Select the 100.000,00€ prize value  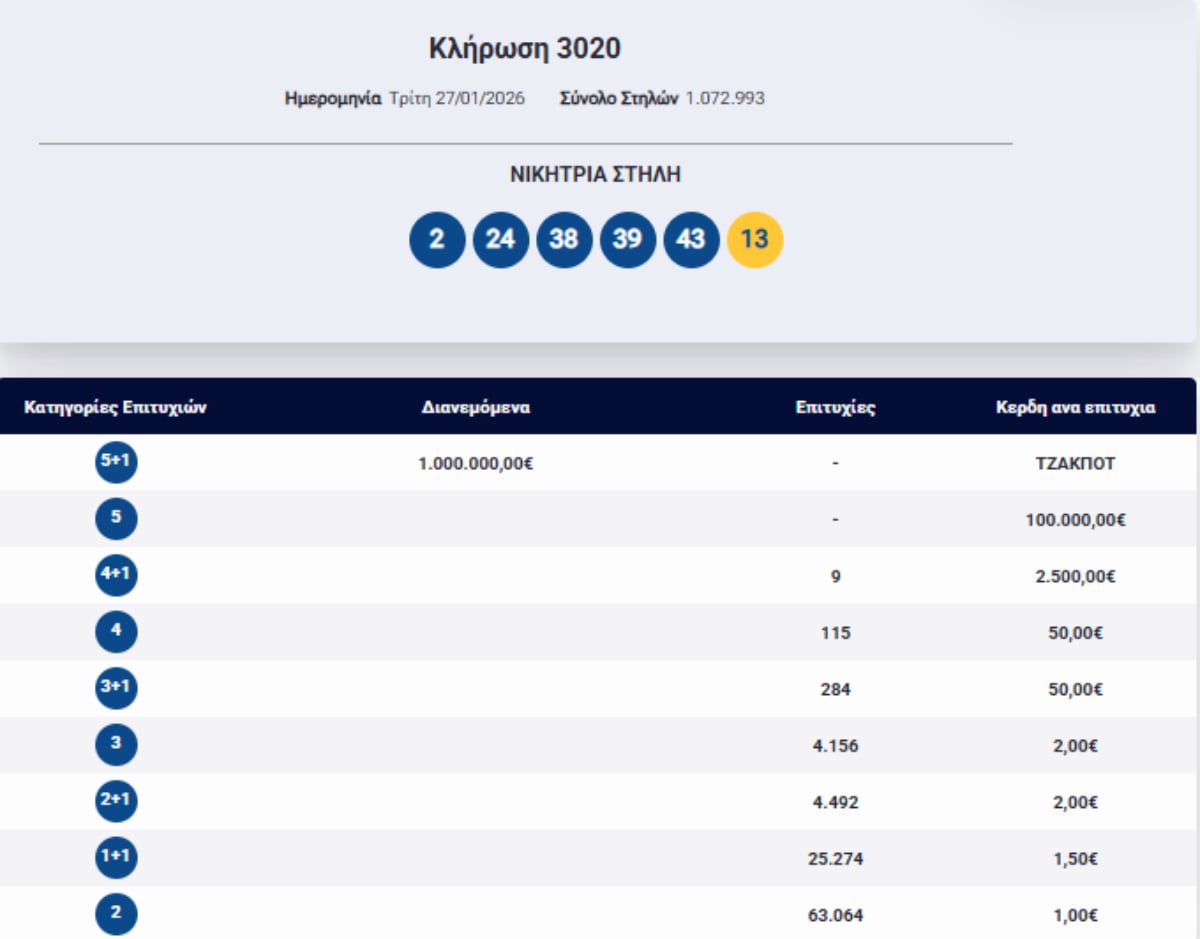point(1076,520)
